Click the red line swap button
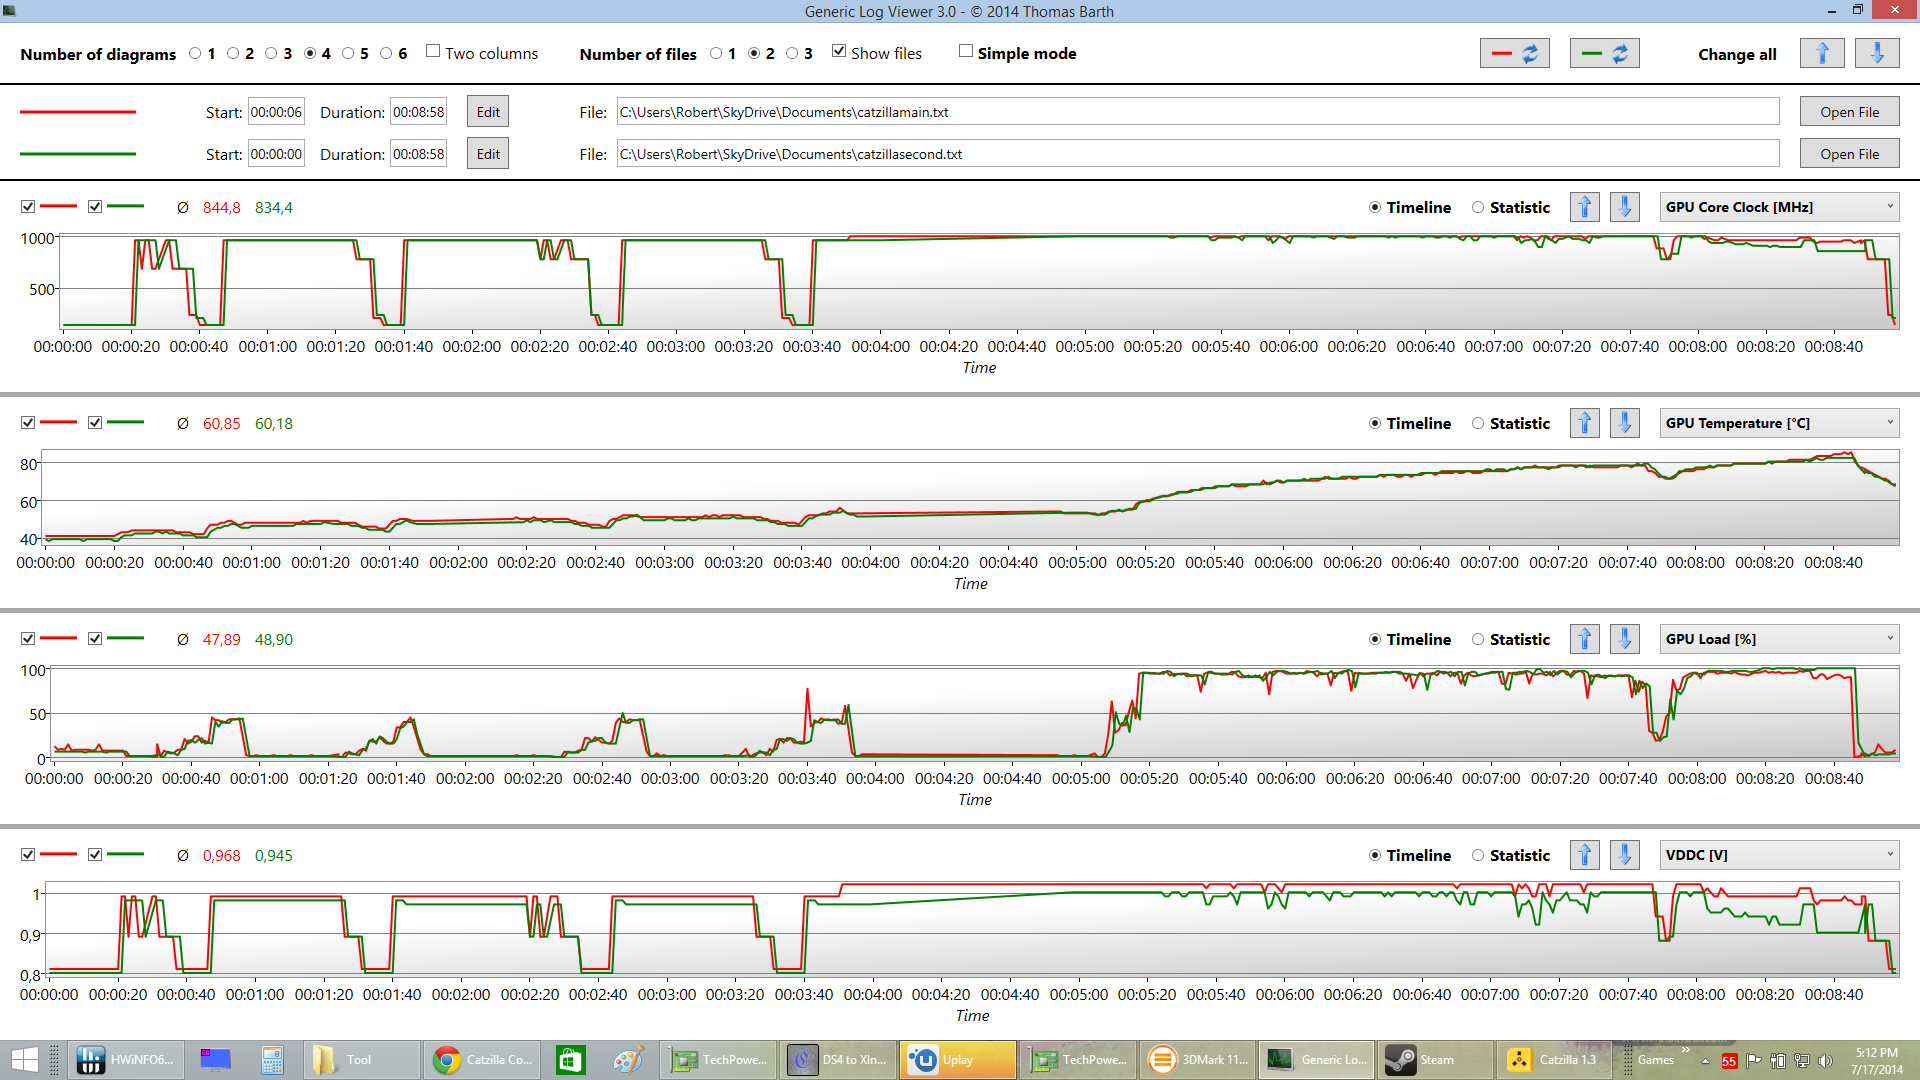The width and height of the screenshot is (1920, 1080). click(1514, 53)
